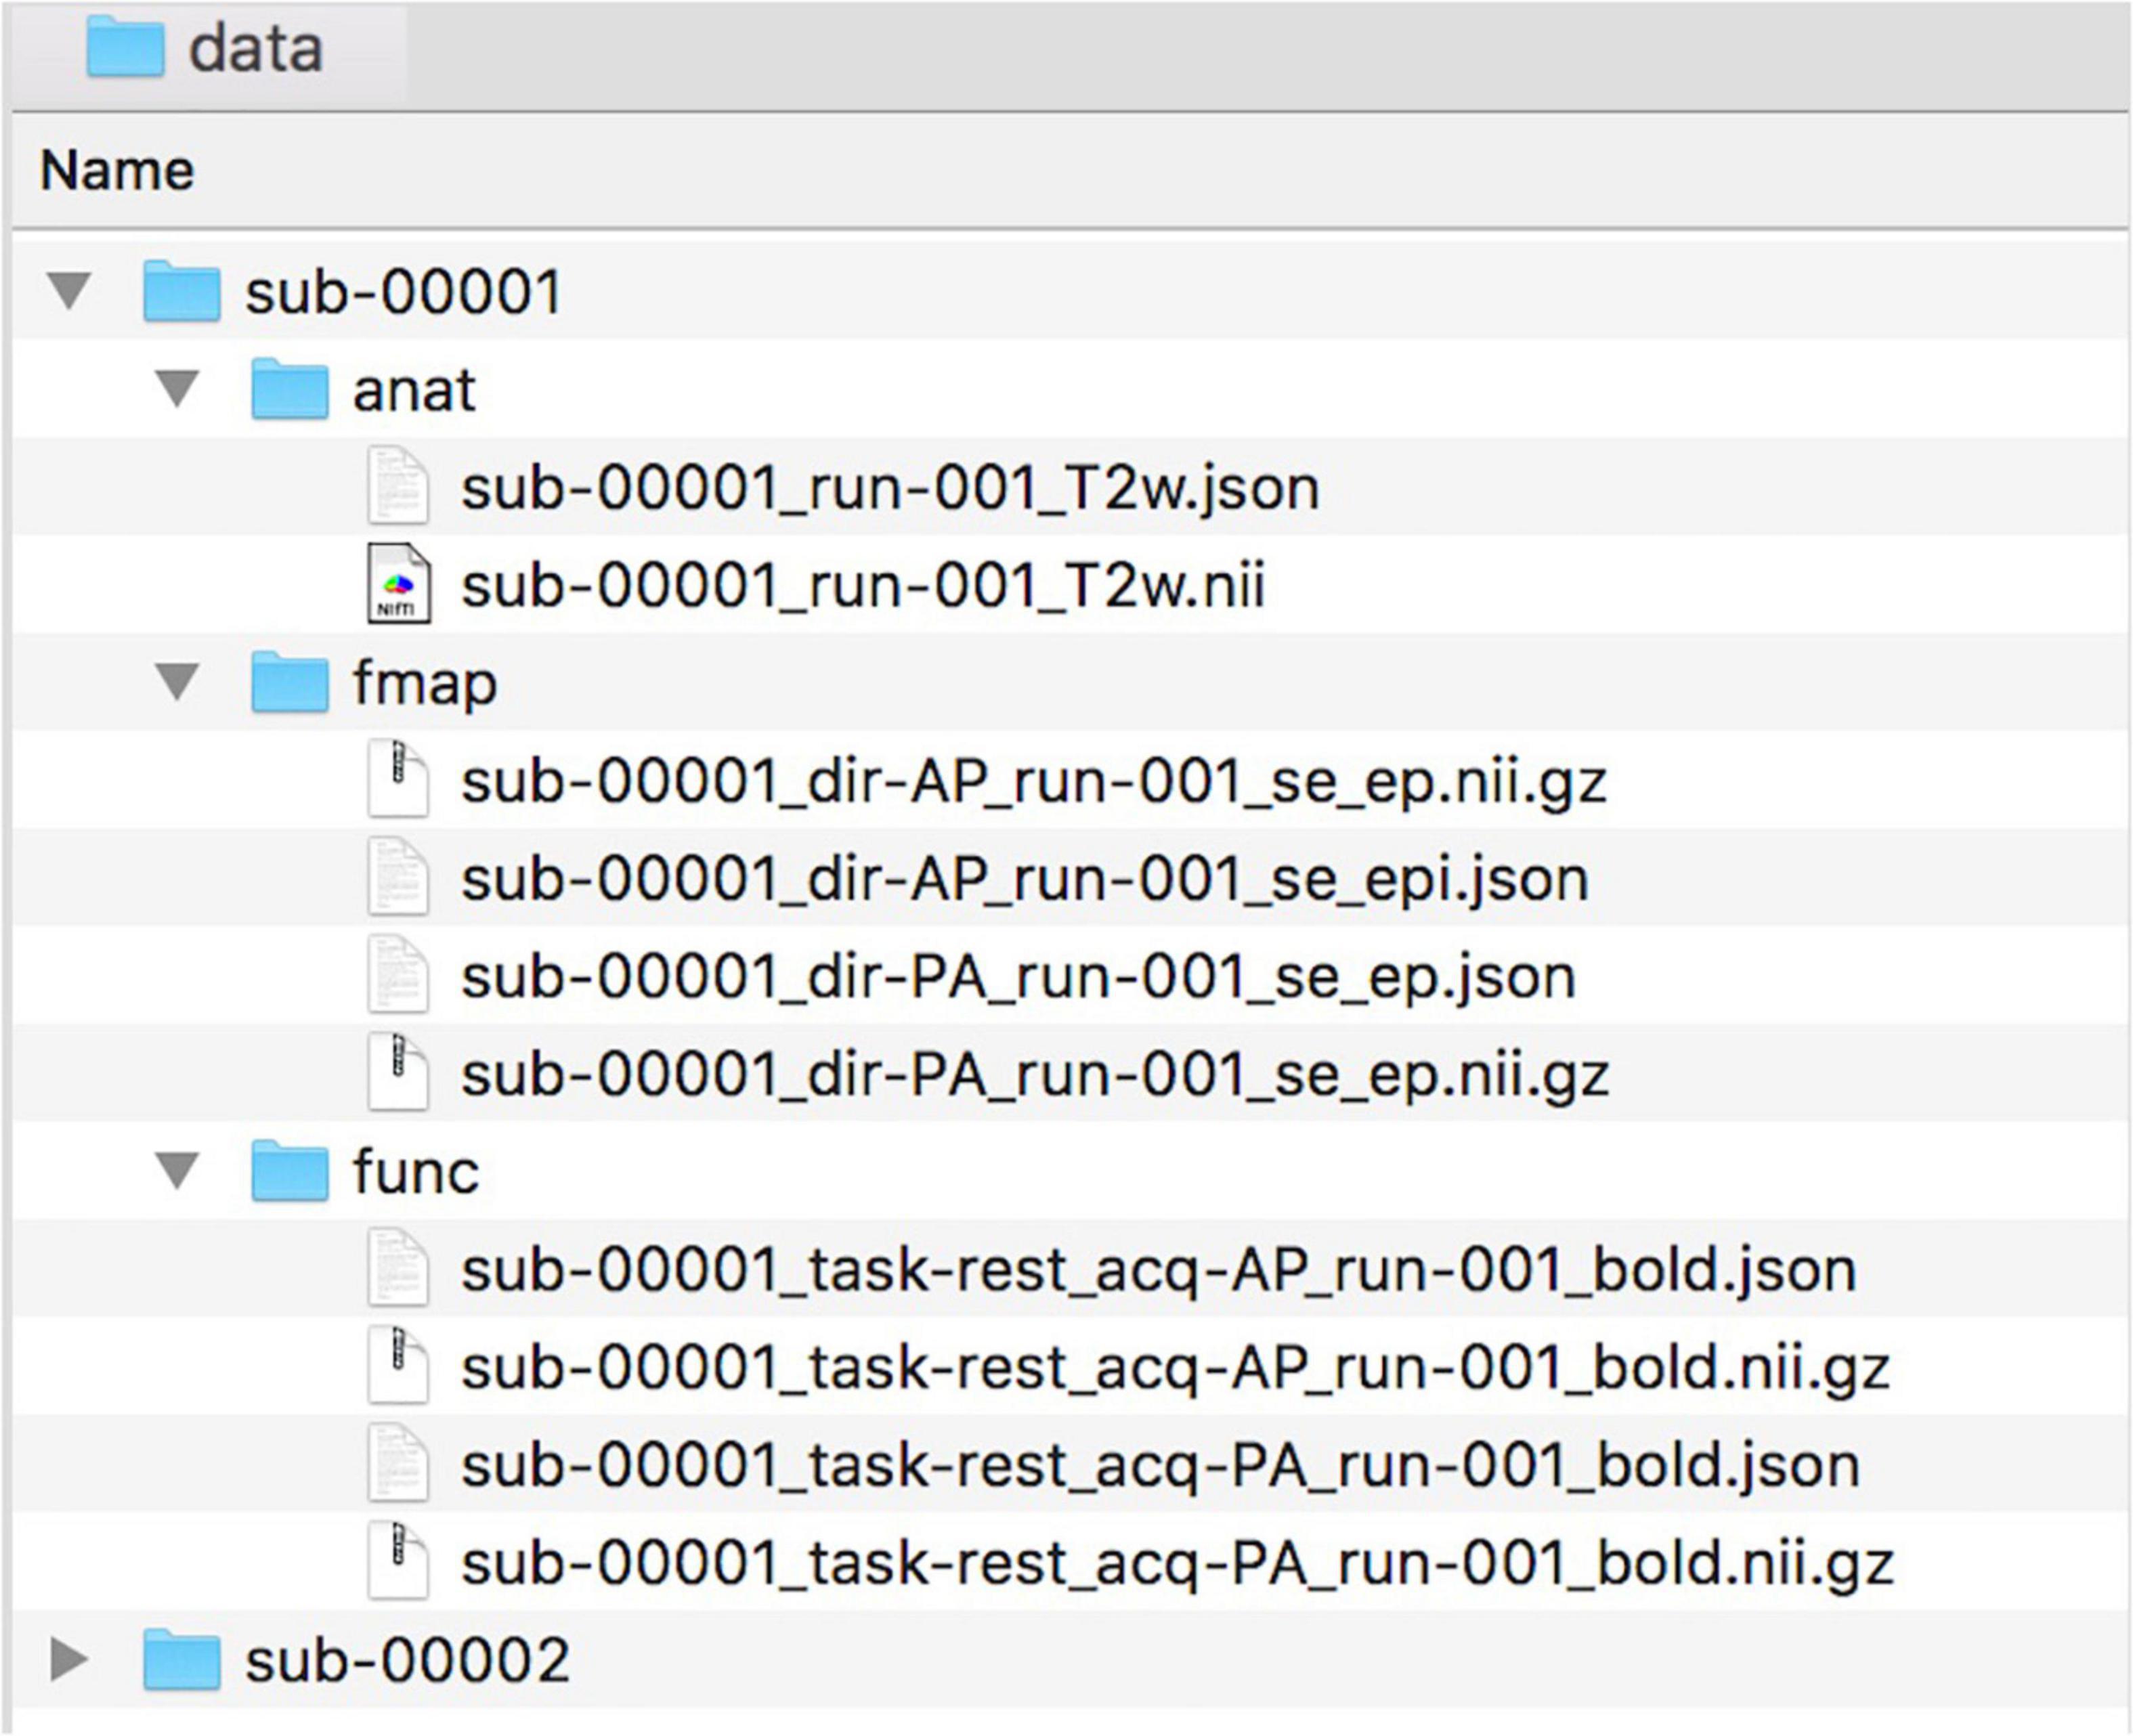Viewport: 2133px width, 1736px height.
Task: Select the data window title text
Action: tap(256, 48)
